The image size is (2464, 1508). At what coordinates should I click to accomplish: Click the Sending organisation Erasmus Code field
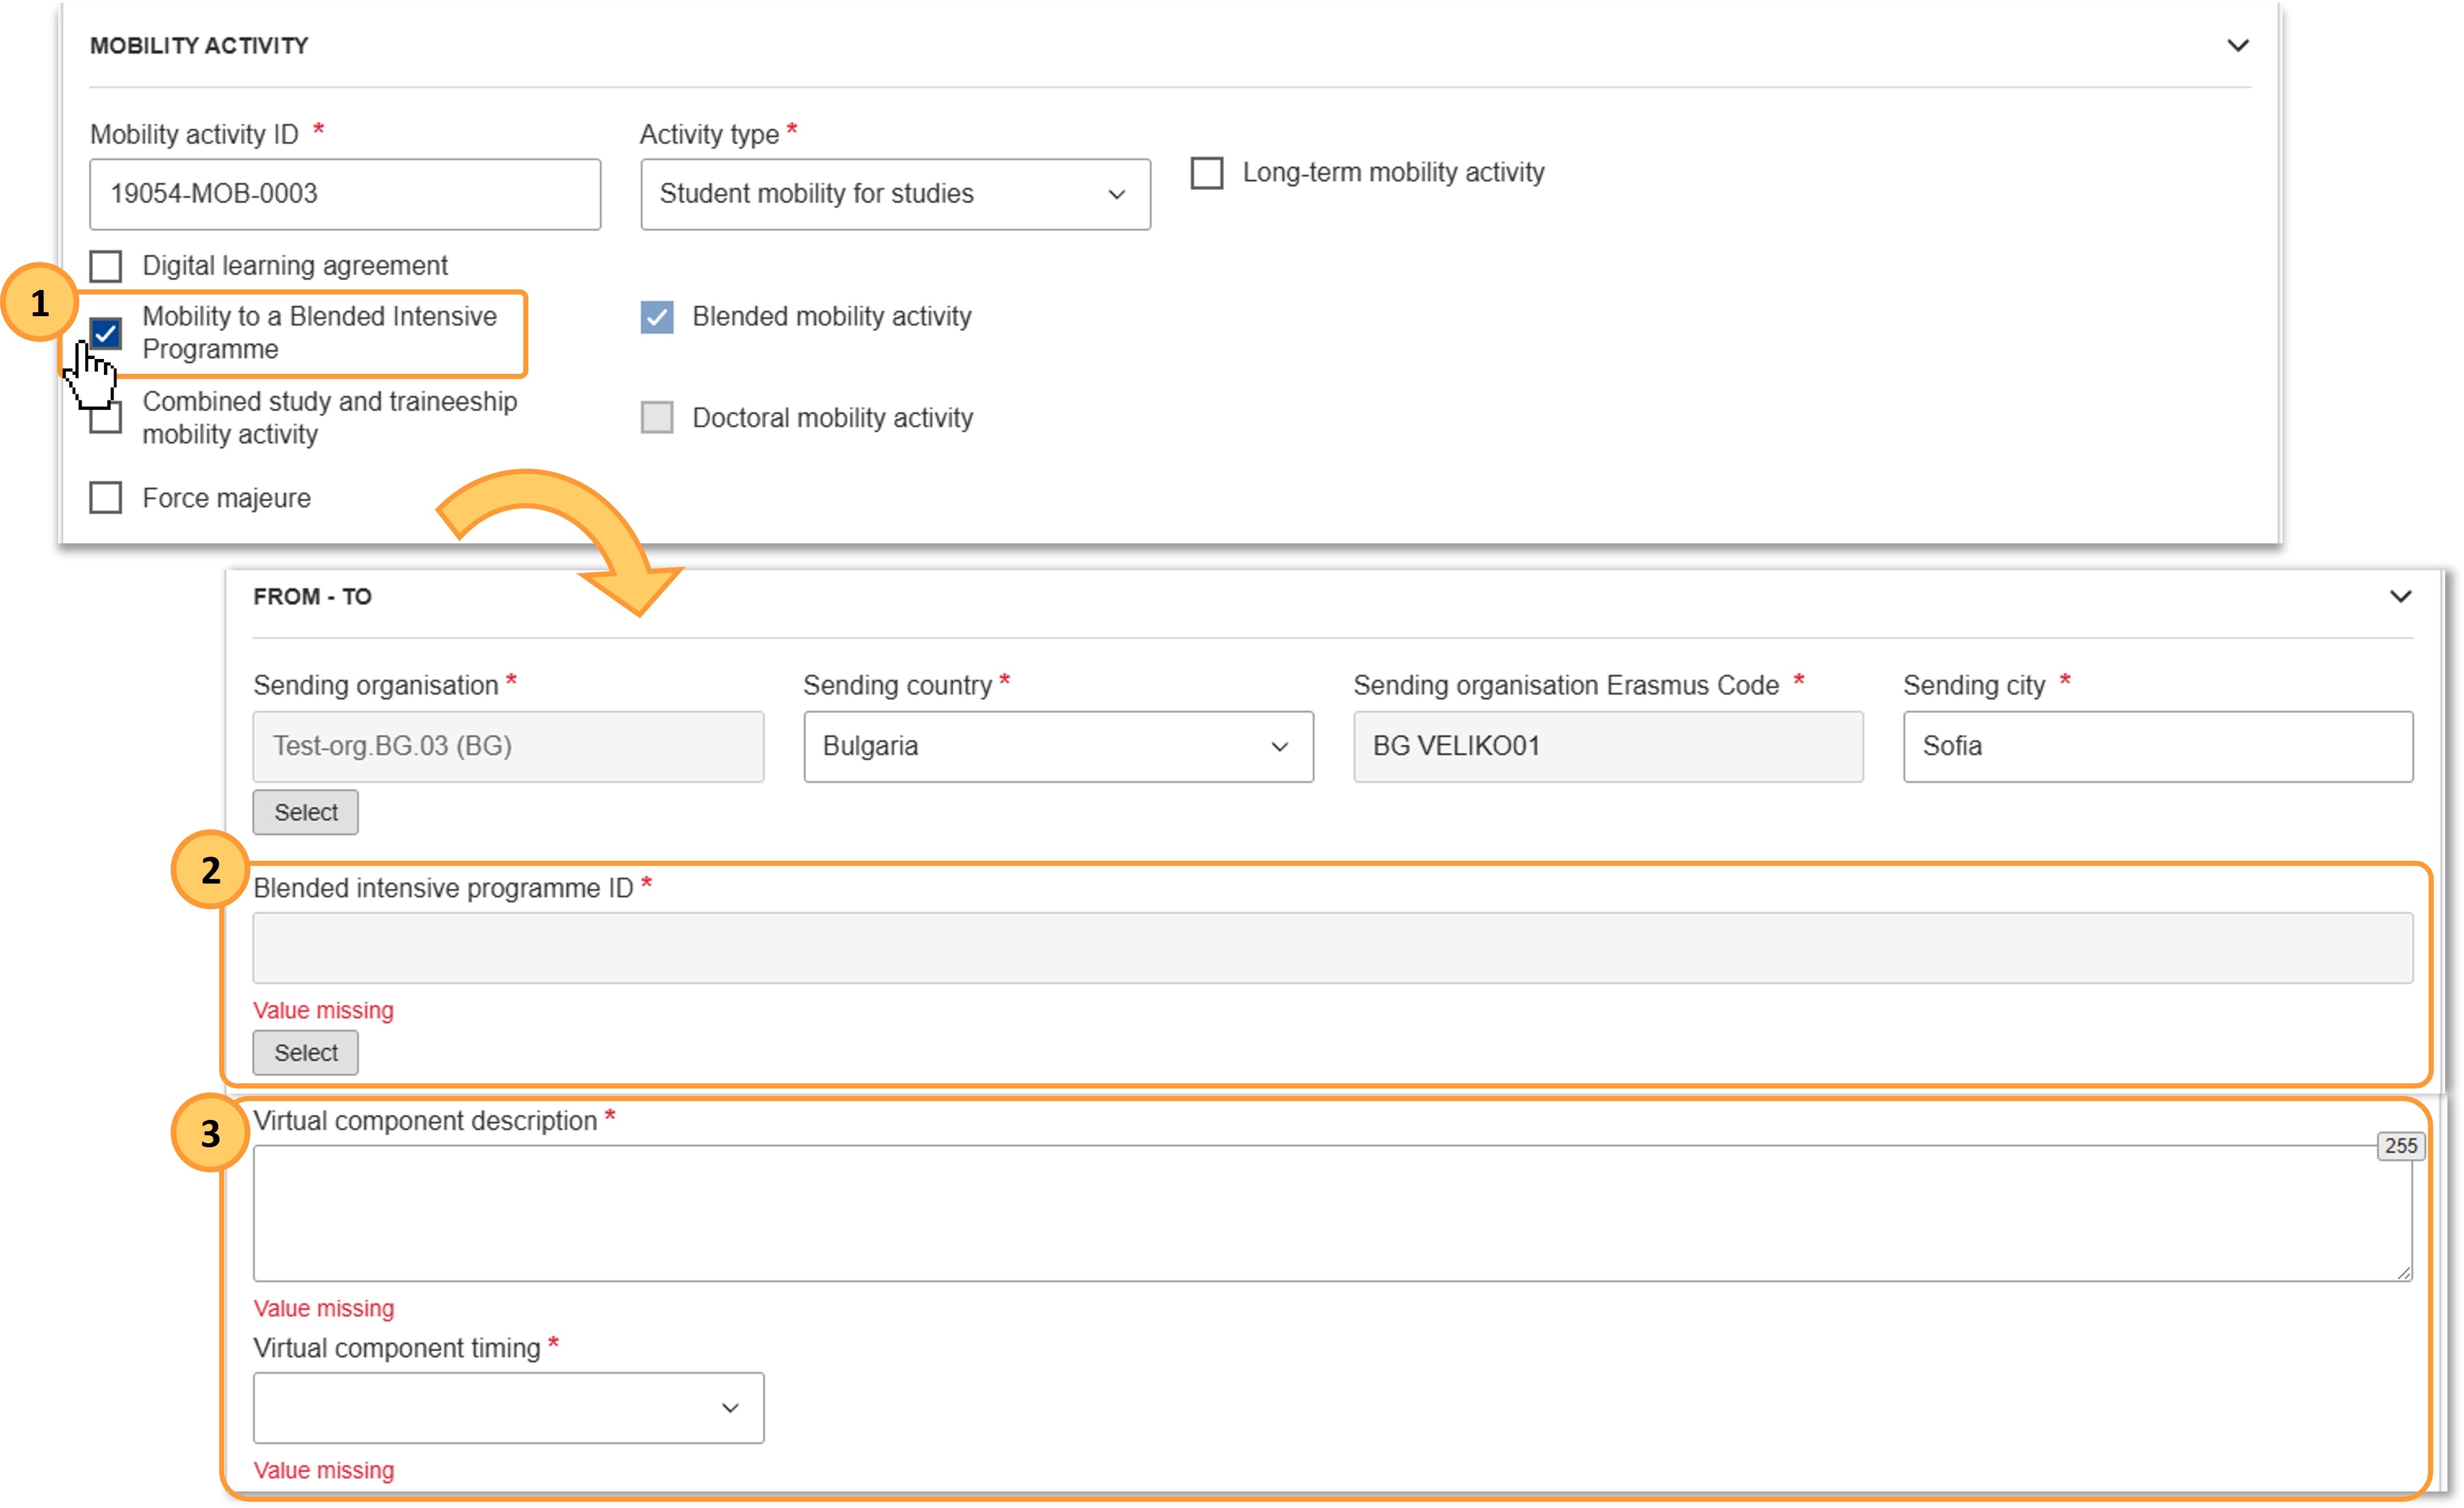point(1608,746)
